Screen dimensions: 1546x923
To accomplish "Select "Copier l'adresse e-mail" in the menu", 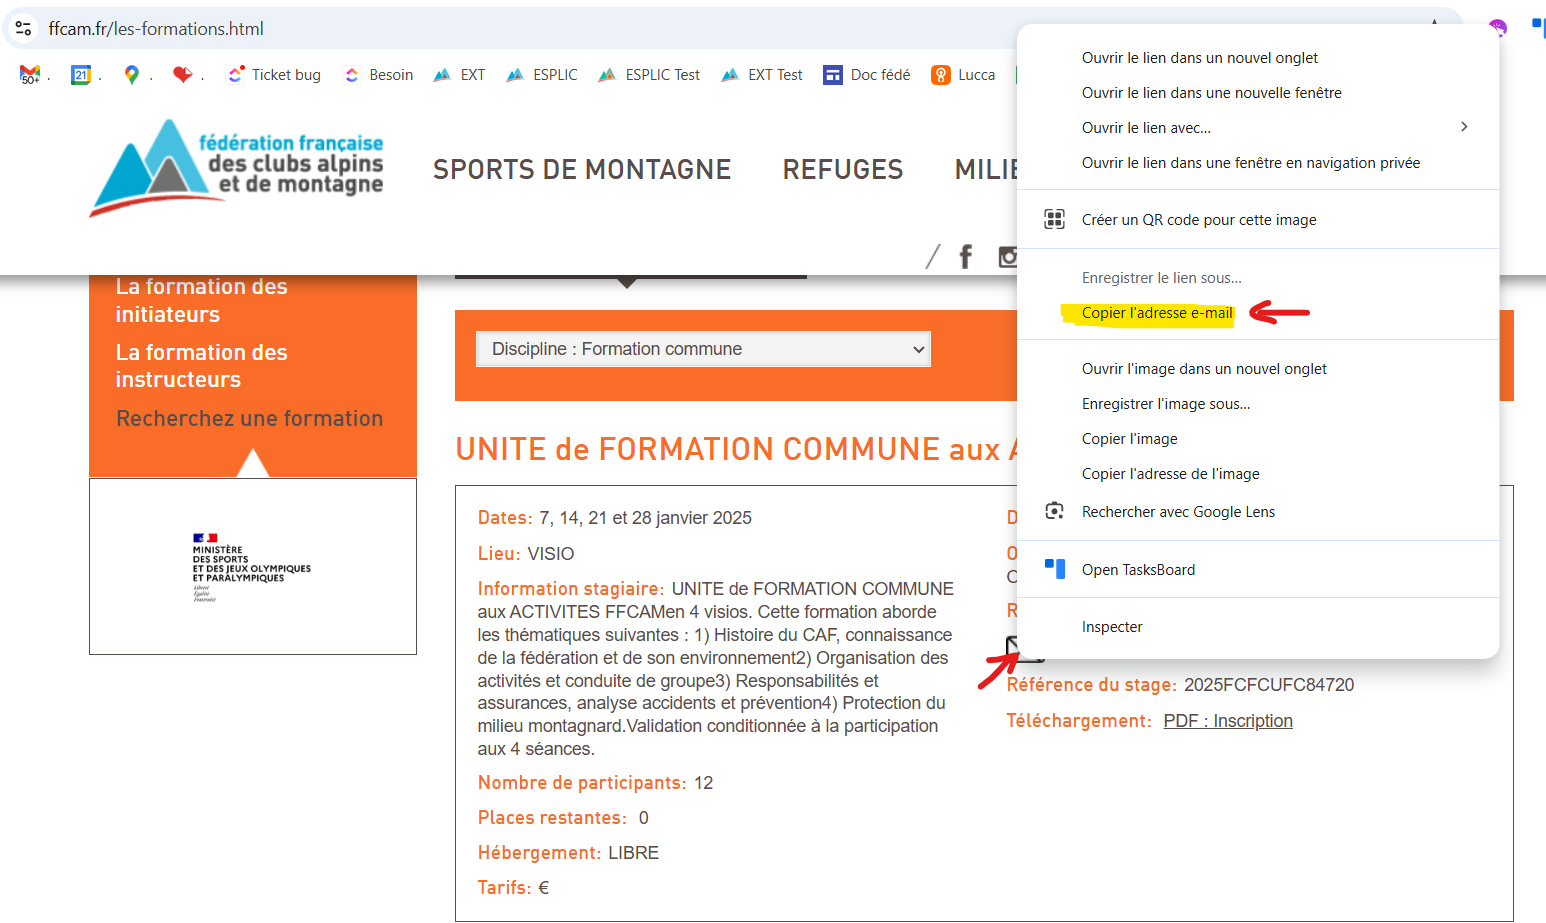I will point(1156,312).
